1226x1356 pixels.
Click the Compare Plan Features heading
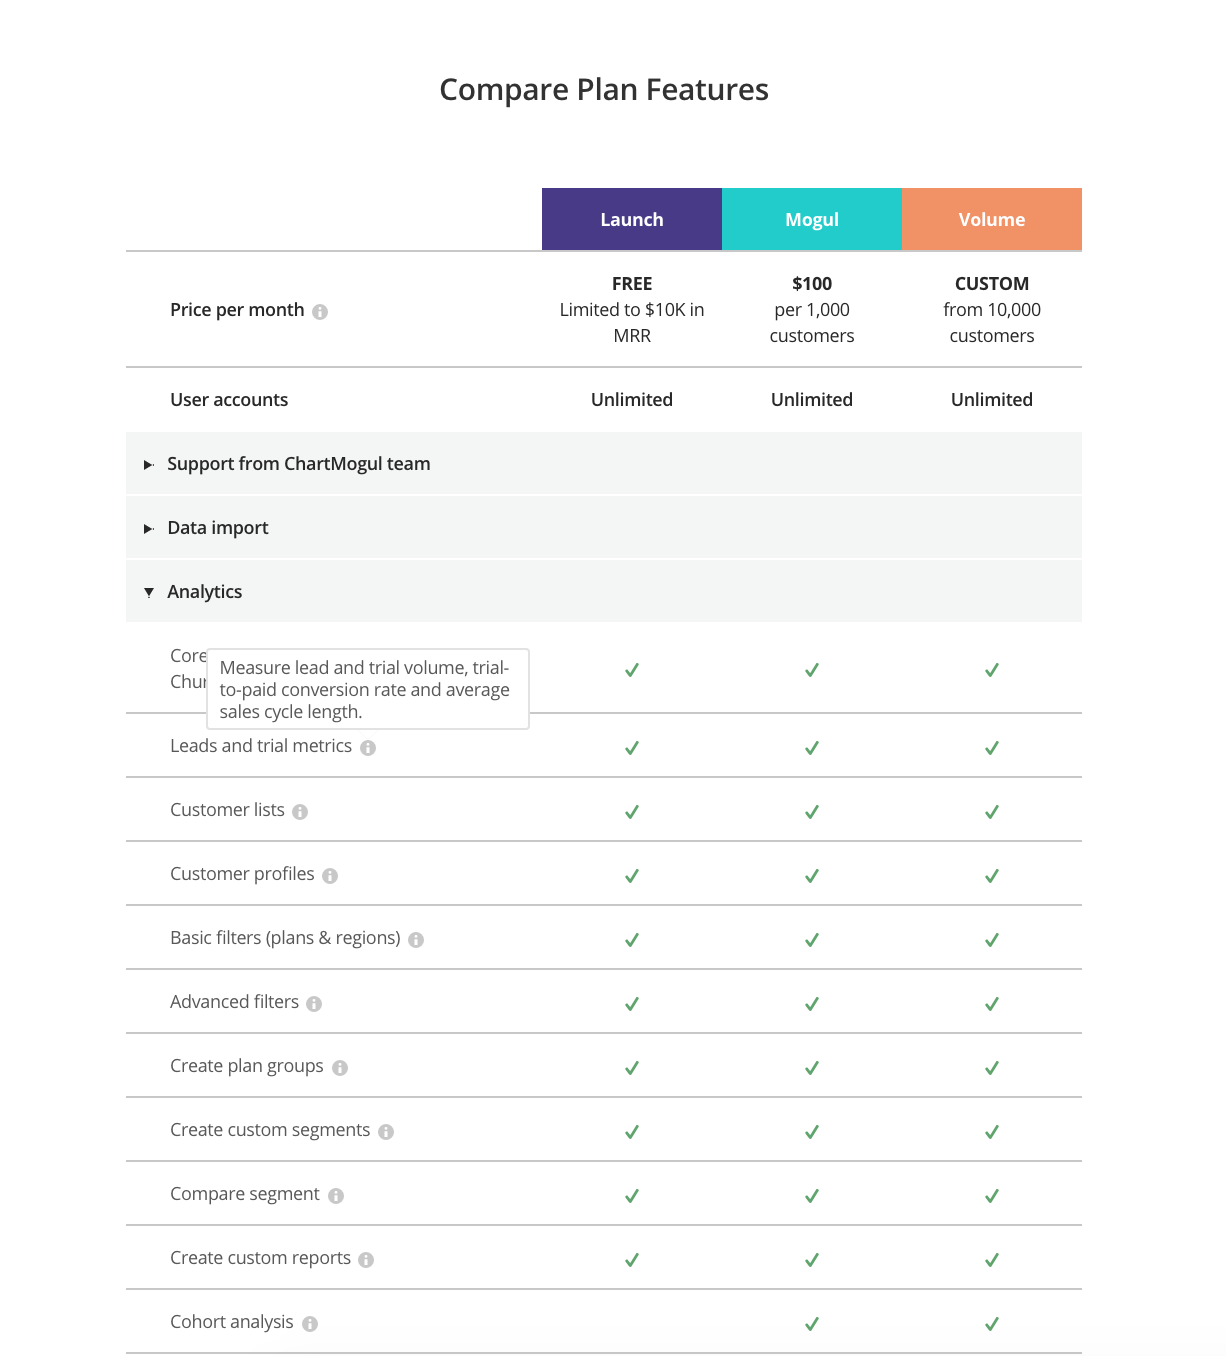(604, 90)
